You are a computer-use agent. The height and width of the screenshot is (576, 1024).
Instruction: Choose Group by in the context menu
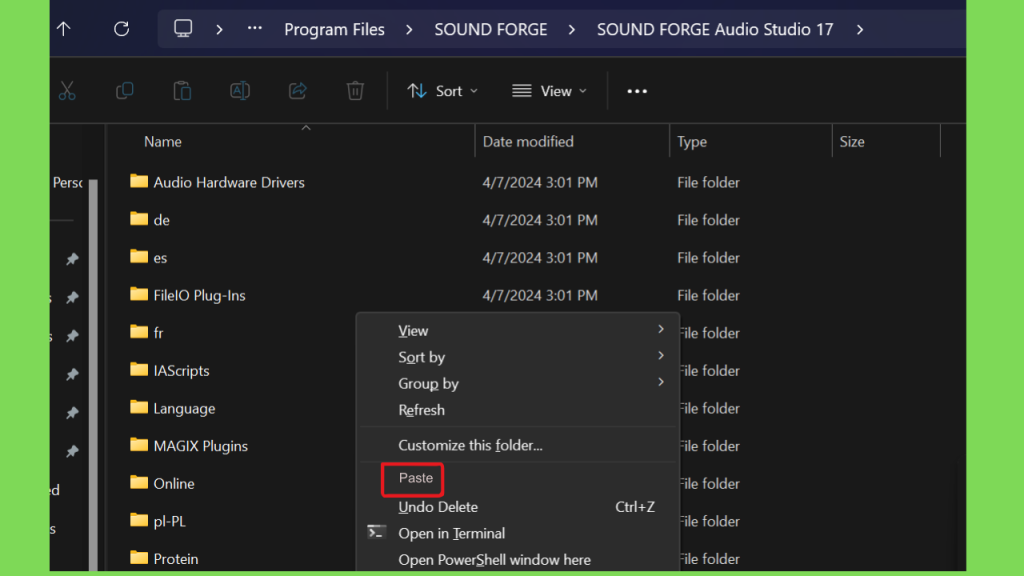(519, 383)
